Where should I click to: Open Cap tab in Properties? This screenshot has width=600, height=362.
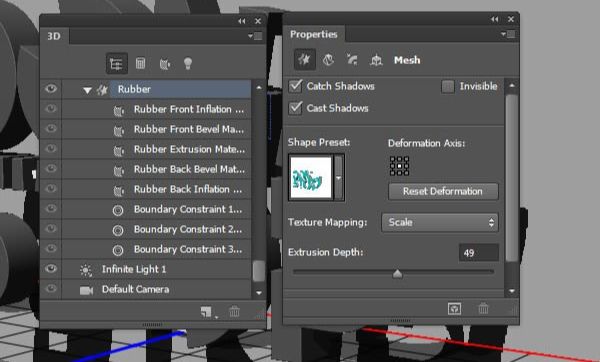pyautogui.click(x=352, y=60)
